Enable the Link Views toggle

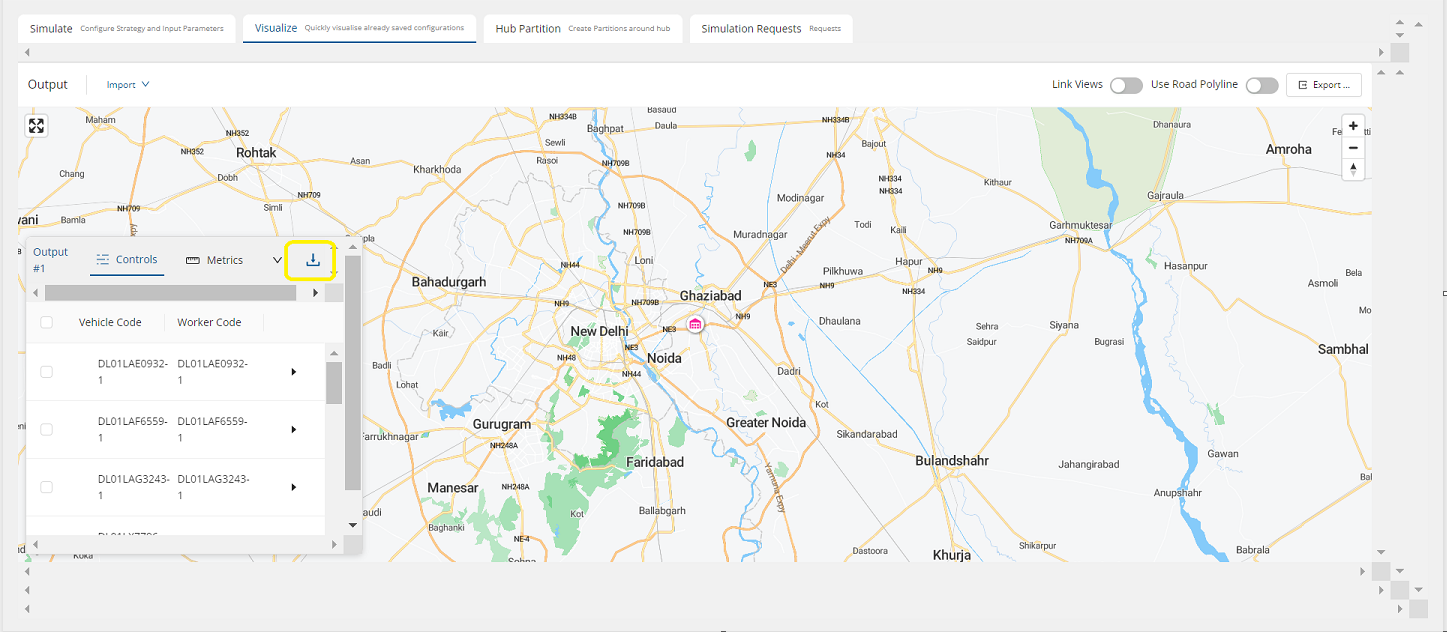tap(1125, 85)
